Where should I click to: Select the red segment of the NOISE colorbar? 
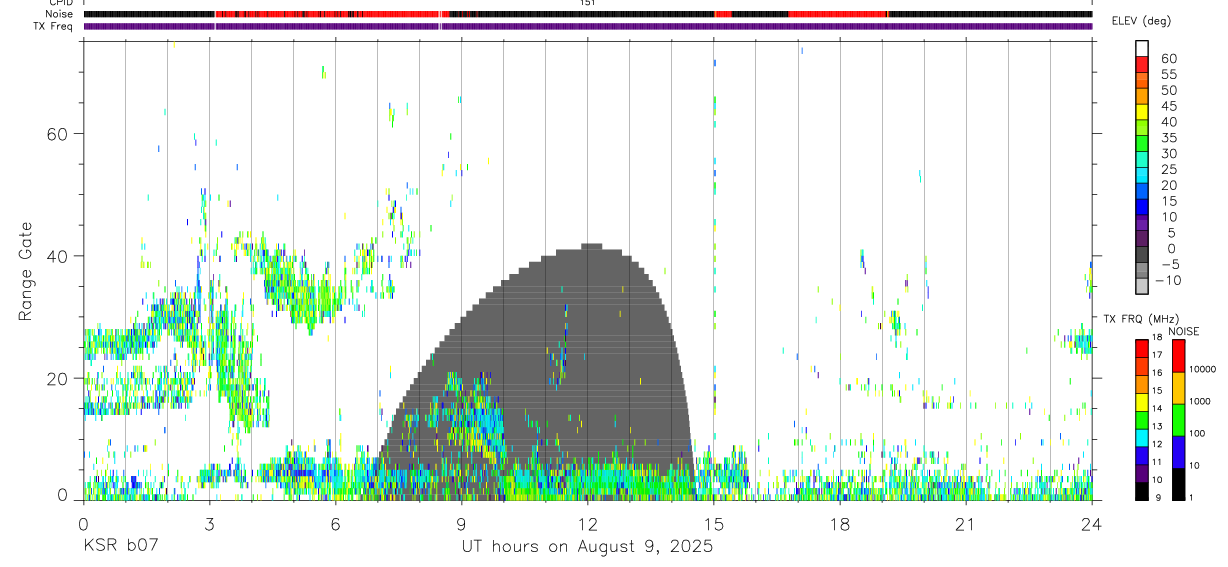coord(1179,356)
